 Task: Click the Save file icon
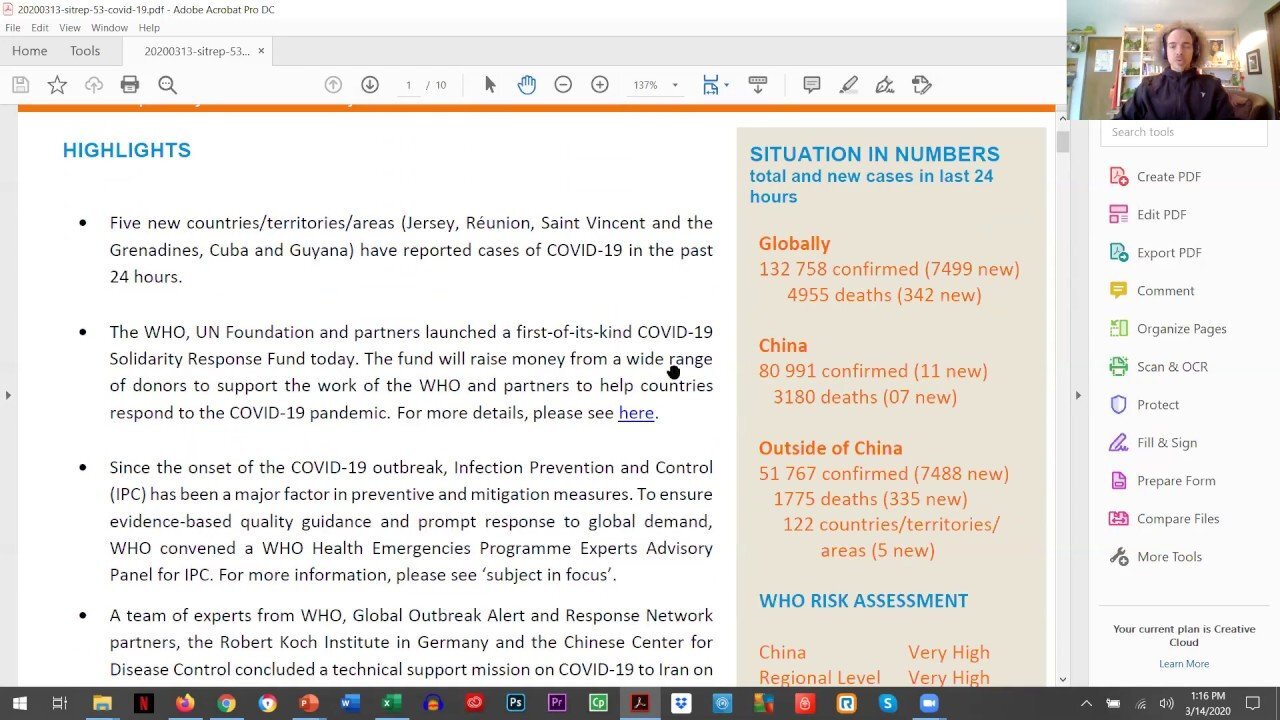click(x=20, y=85)
